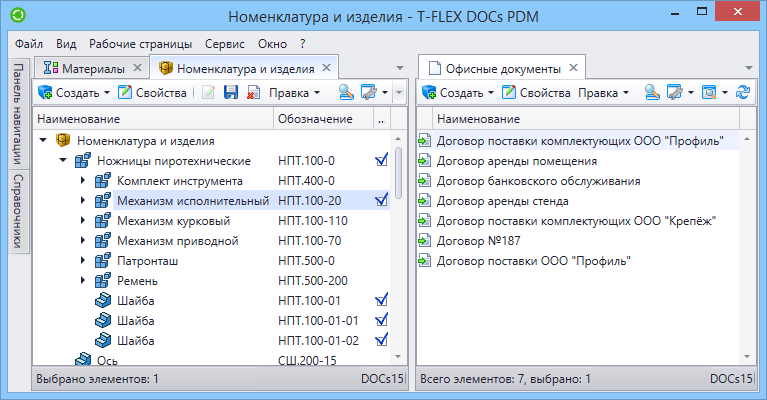Open the Сервис menu
The height and width of the screenshot is (400, 767).
pos(225,44)
